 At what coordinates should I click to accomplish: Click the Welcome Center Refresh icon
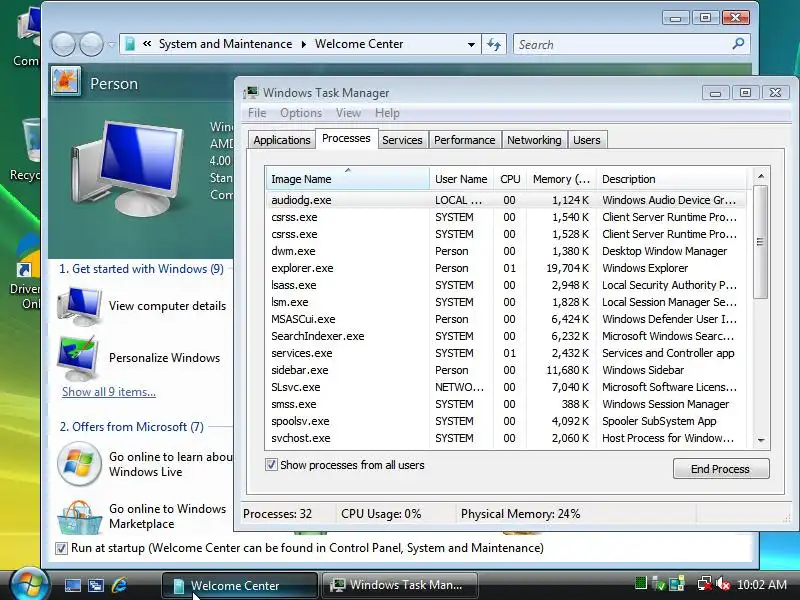click(x=493, y=44)
